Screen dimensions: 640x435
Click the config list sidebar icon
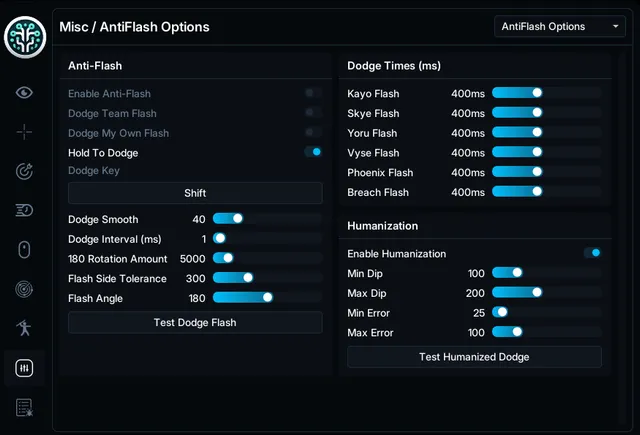[24, 408]
